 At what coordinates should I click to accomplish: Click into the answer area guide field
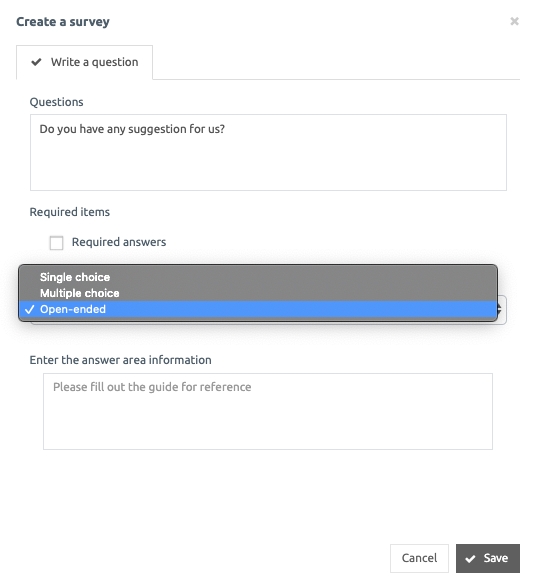pos(268,412)
